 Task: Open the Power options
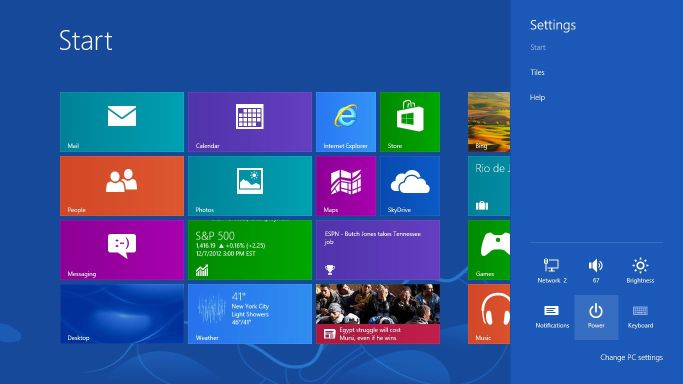(596, 317)
